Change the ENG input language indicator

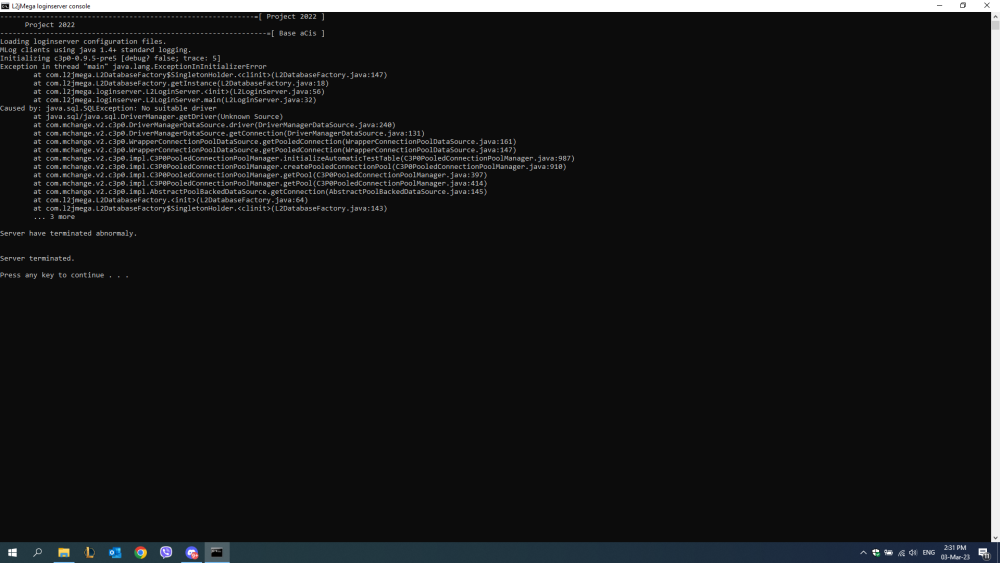(x=928, y=552)
